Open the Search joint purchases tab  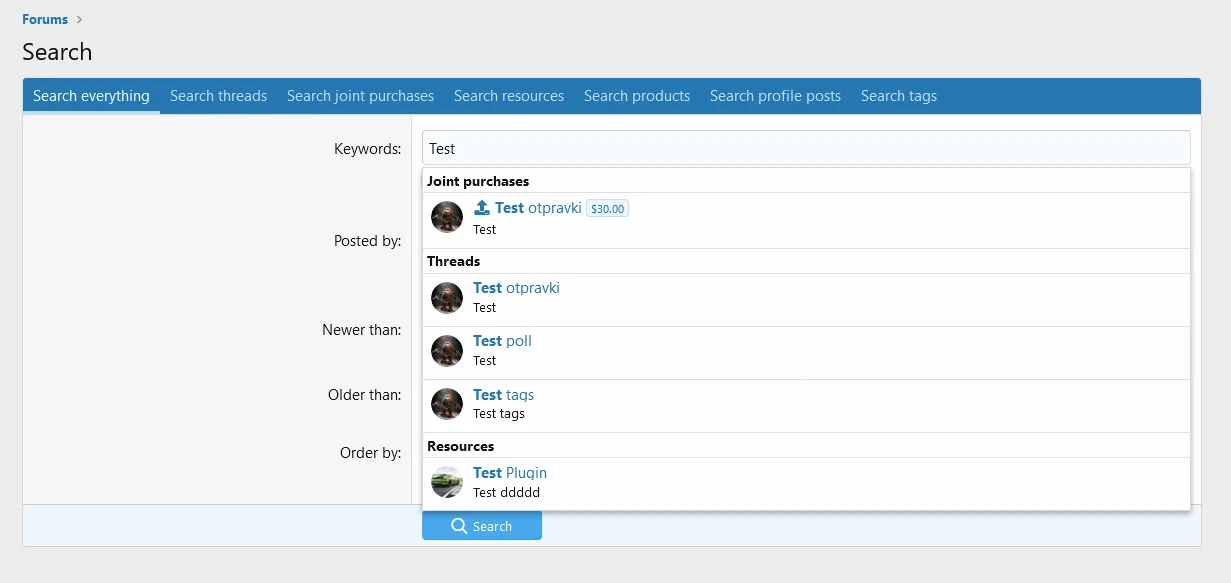pos(360,96)
